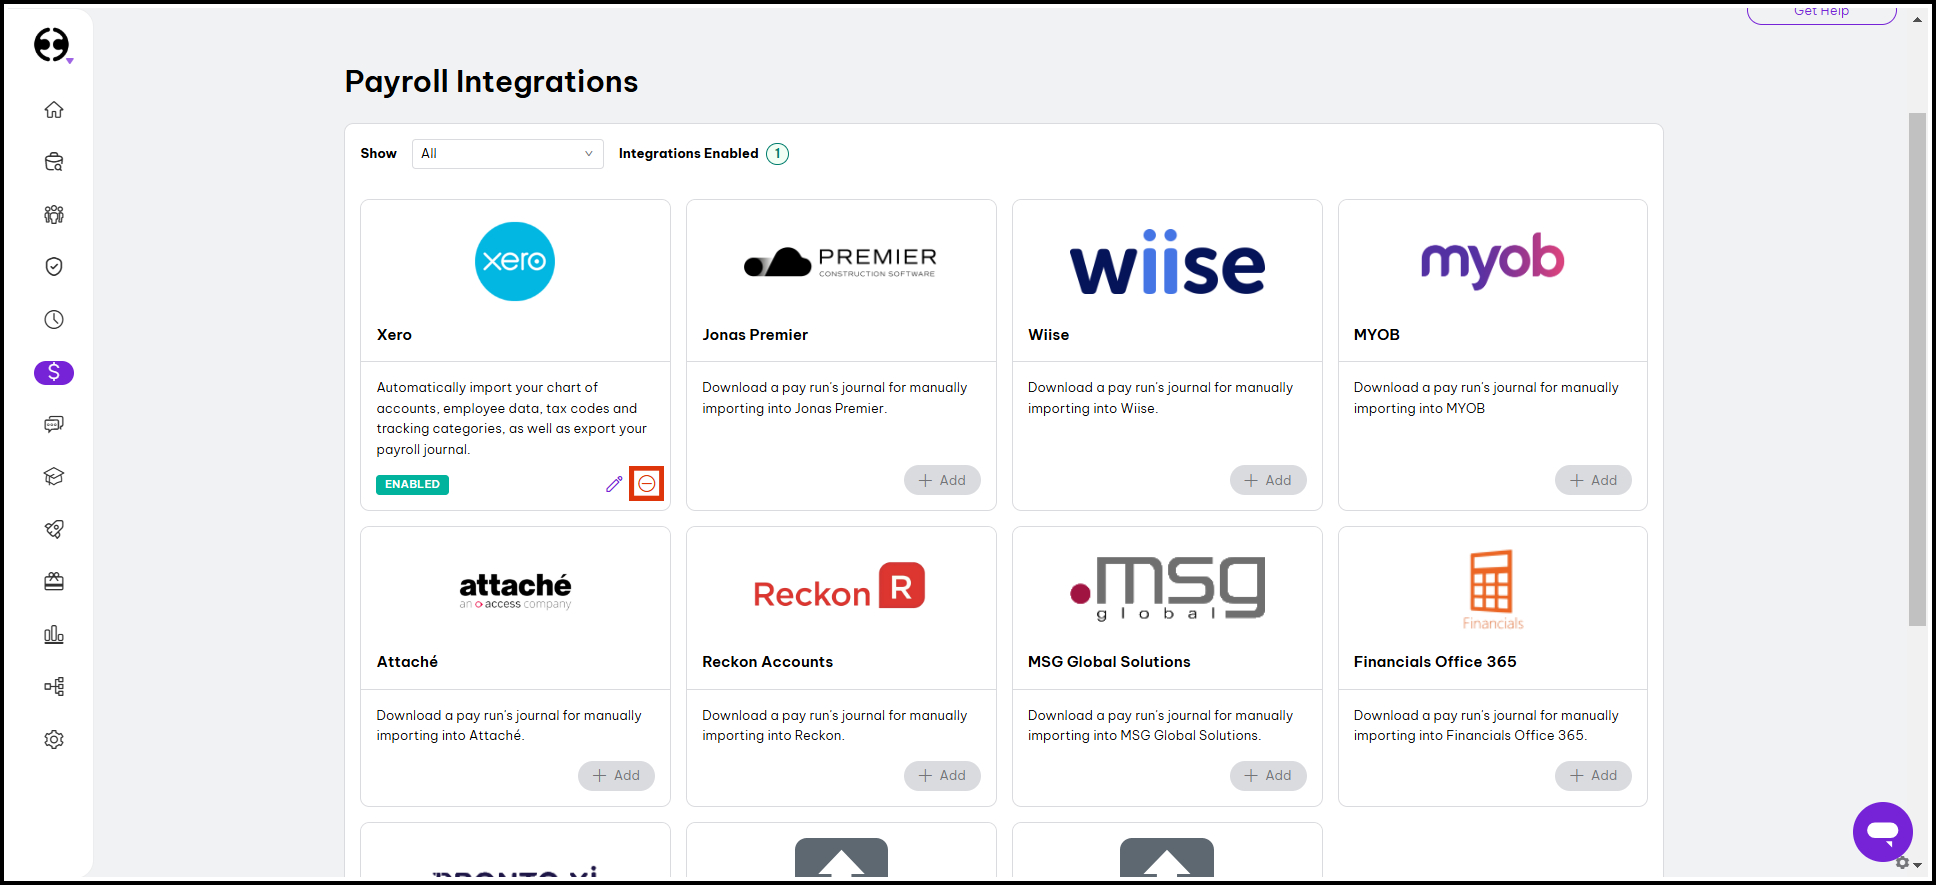The image size is (1936, 885).
Task: Add the Jonas Premier integration
Action: coord(941,480)
